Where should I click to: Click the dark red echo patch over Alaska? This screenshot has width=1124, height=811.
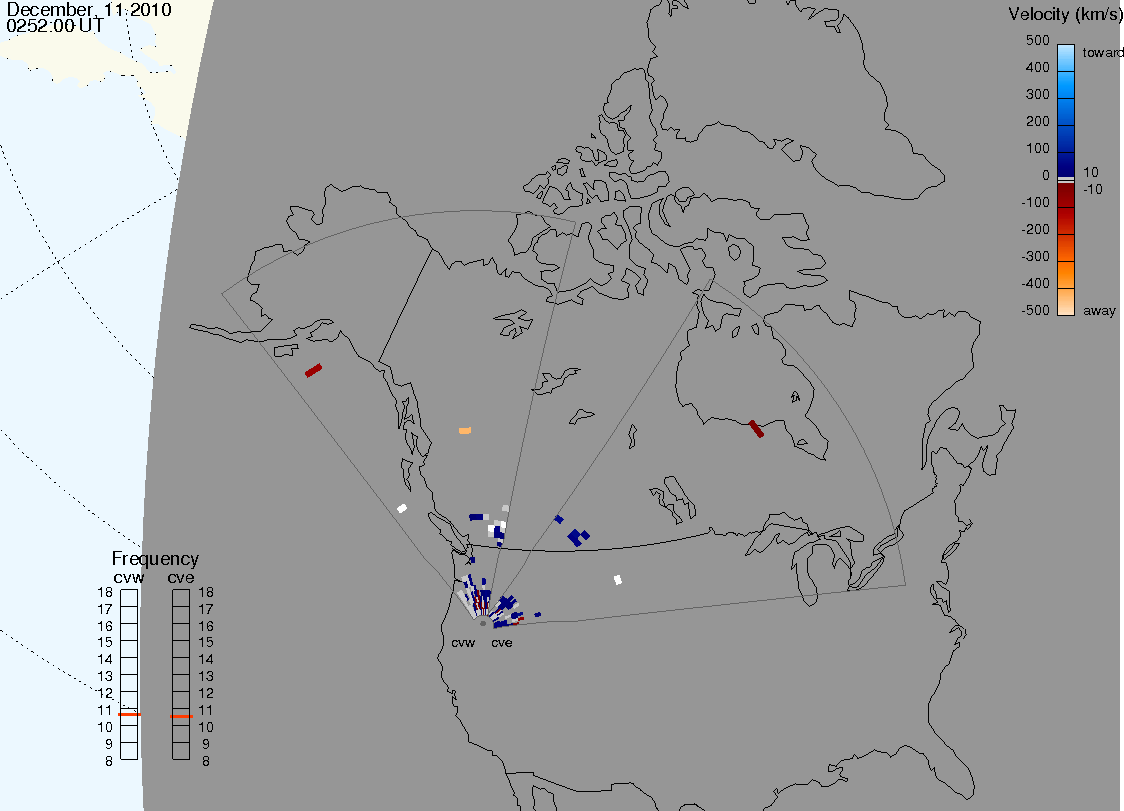313,371
